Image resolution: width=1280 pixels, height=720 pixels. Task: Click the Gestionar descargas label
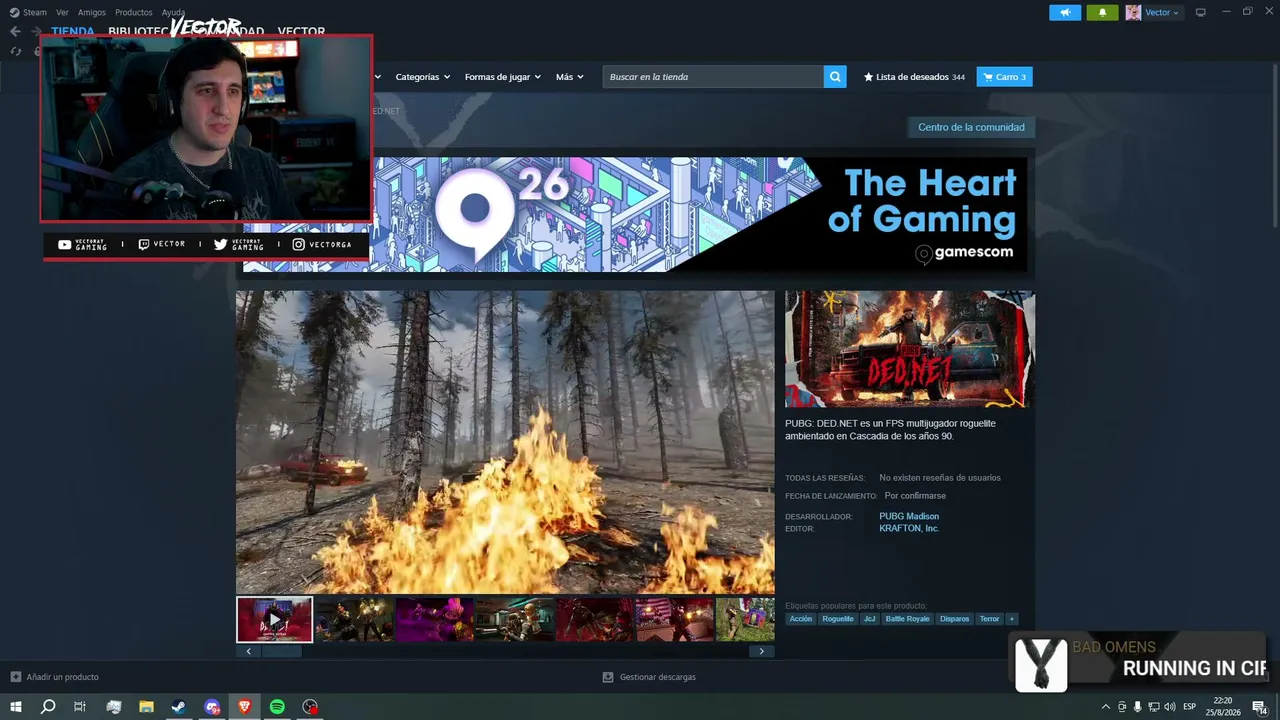click(658, 677)
